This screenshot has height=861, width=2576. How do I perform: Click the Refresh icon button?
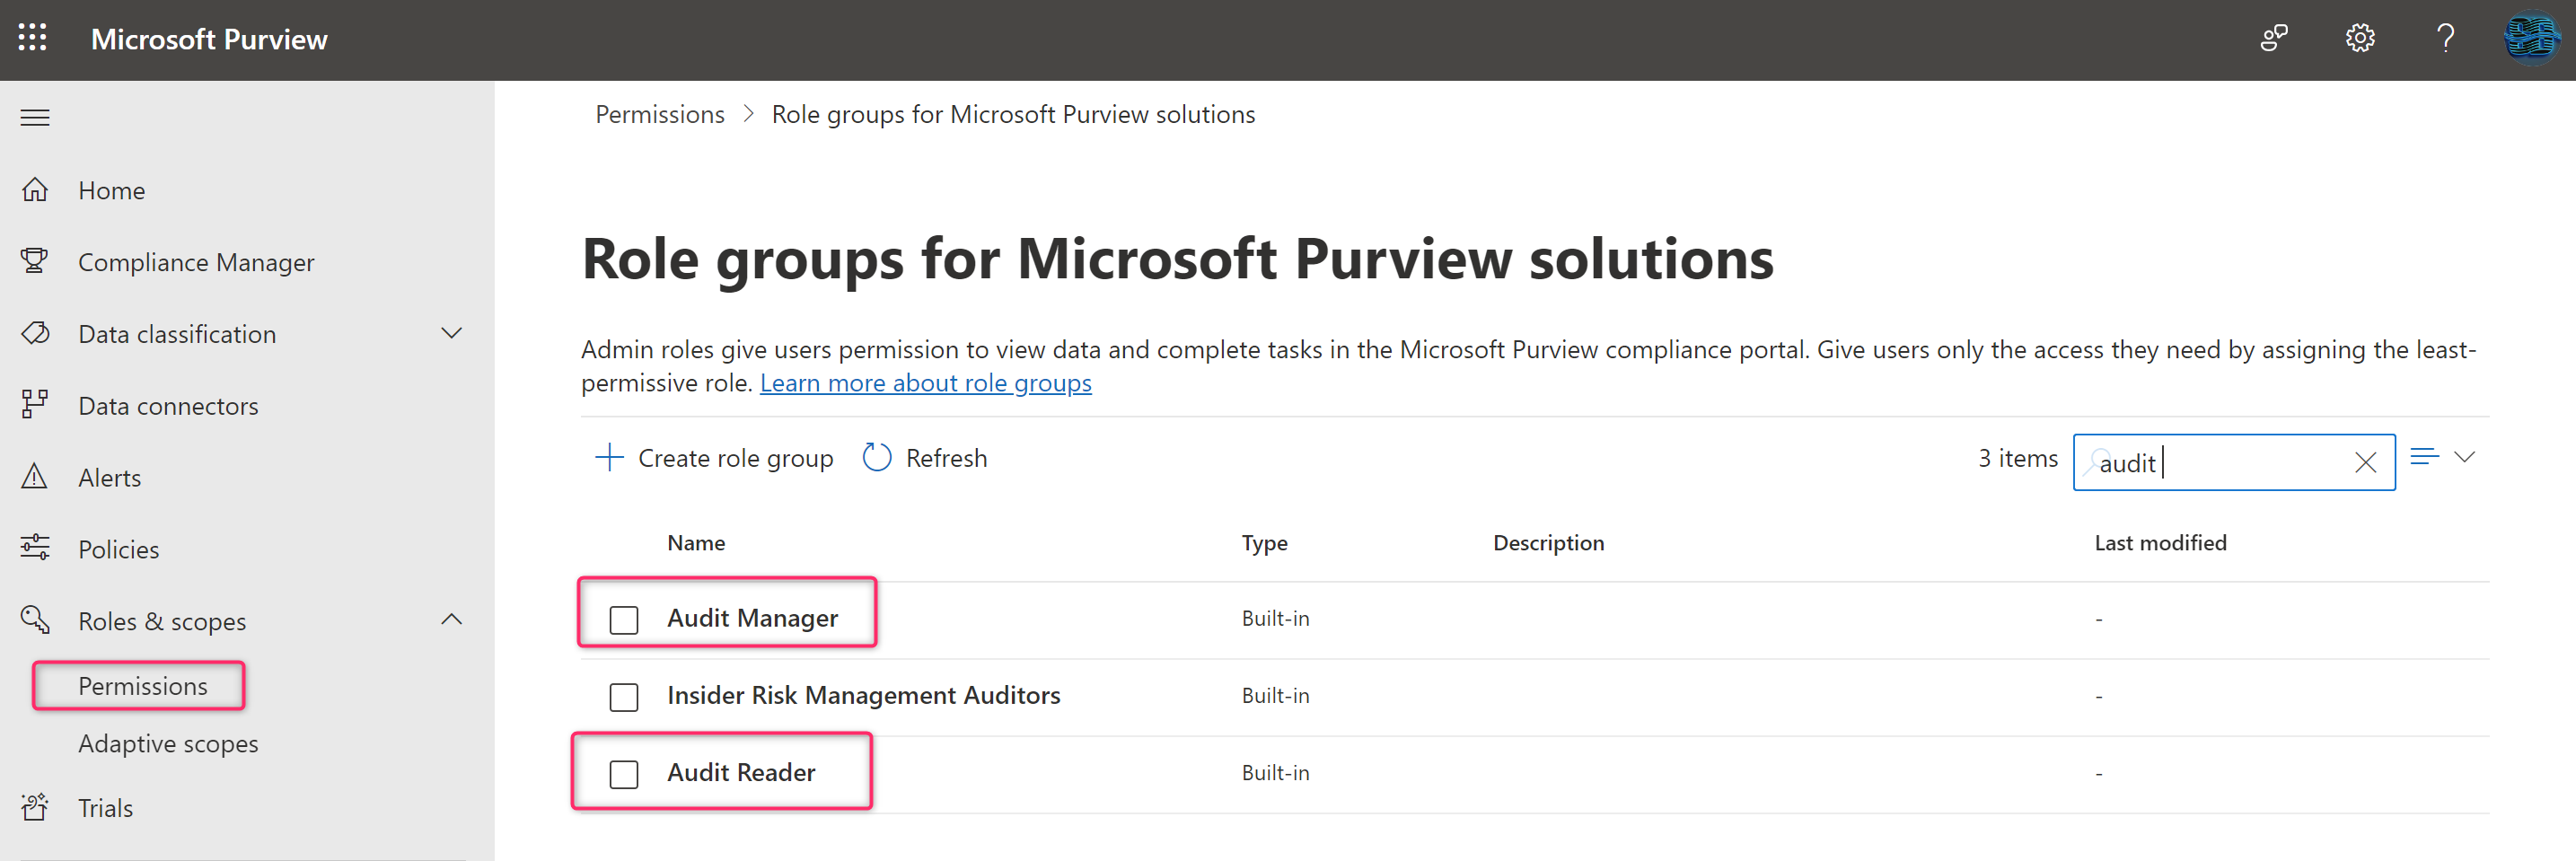(x=877, y=458)
